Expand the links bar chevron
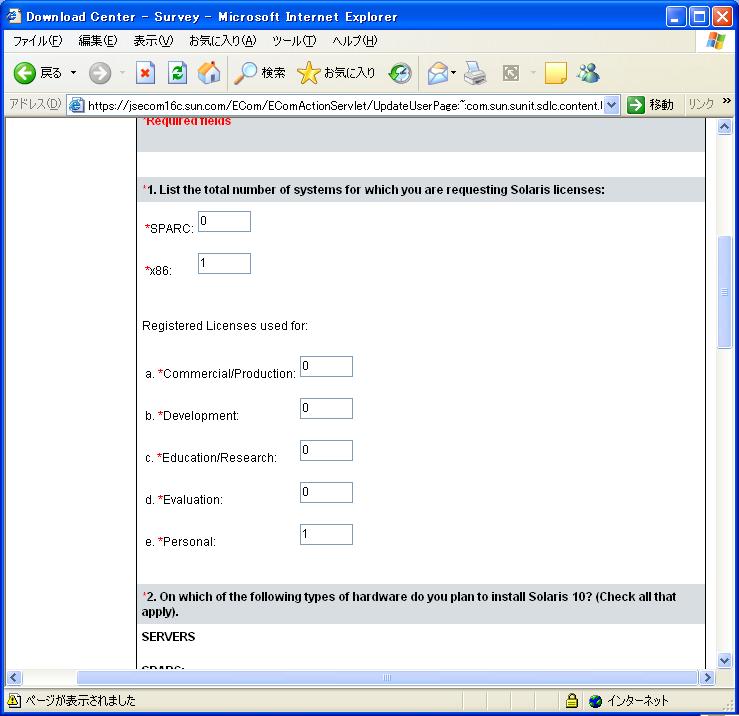The width and height of the screenshot is (739, 716). [726, 100]
